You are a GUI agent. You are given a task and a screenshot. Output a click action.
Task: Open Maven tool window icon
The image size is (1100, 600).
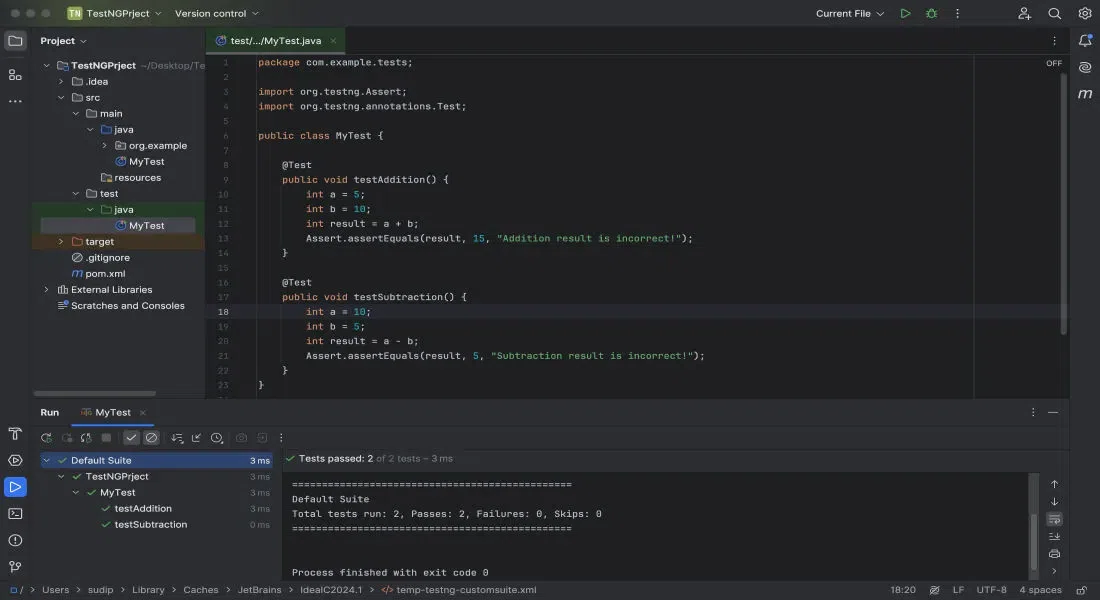coord(1085,94)
